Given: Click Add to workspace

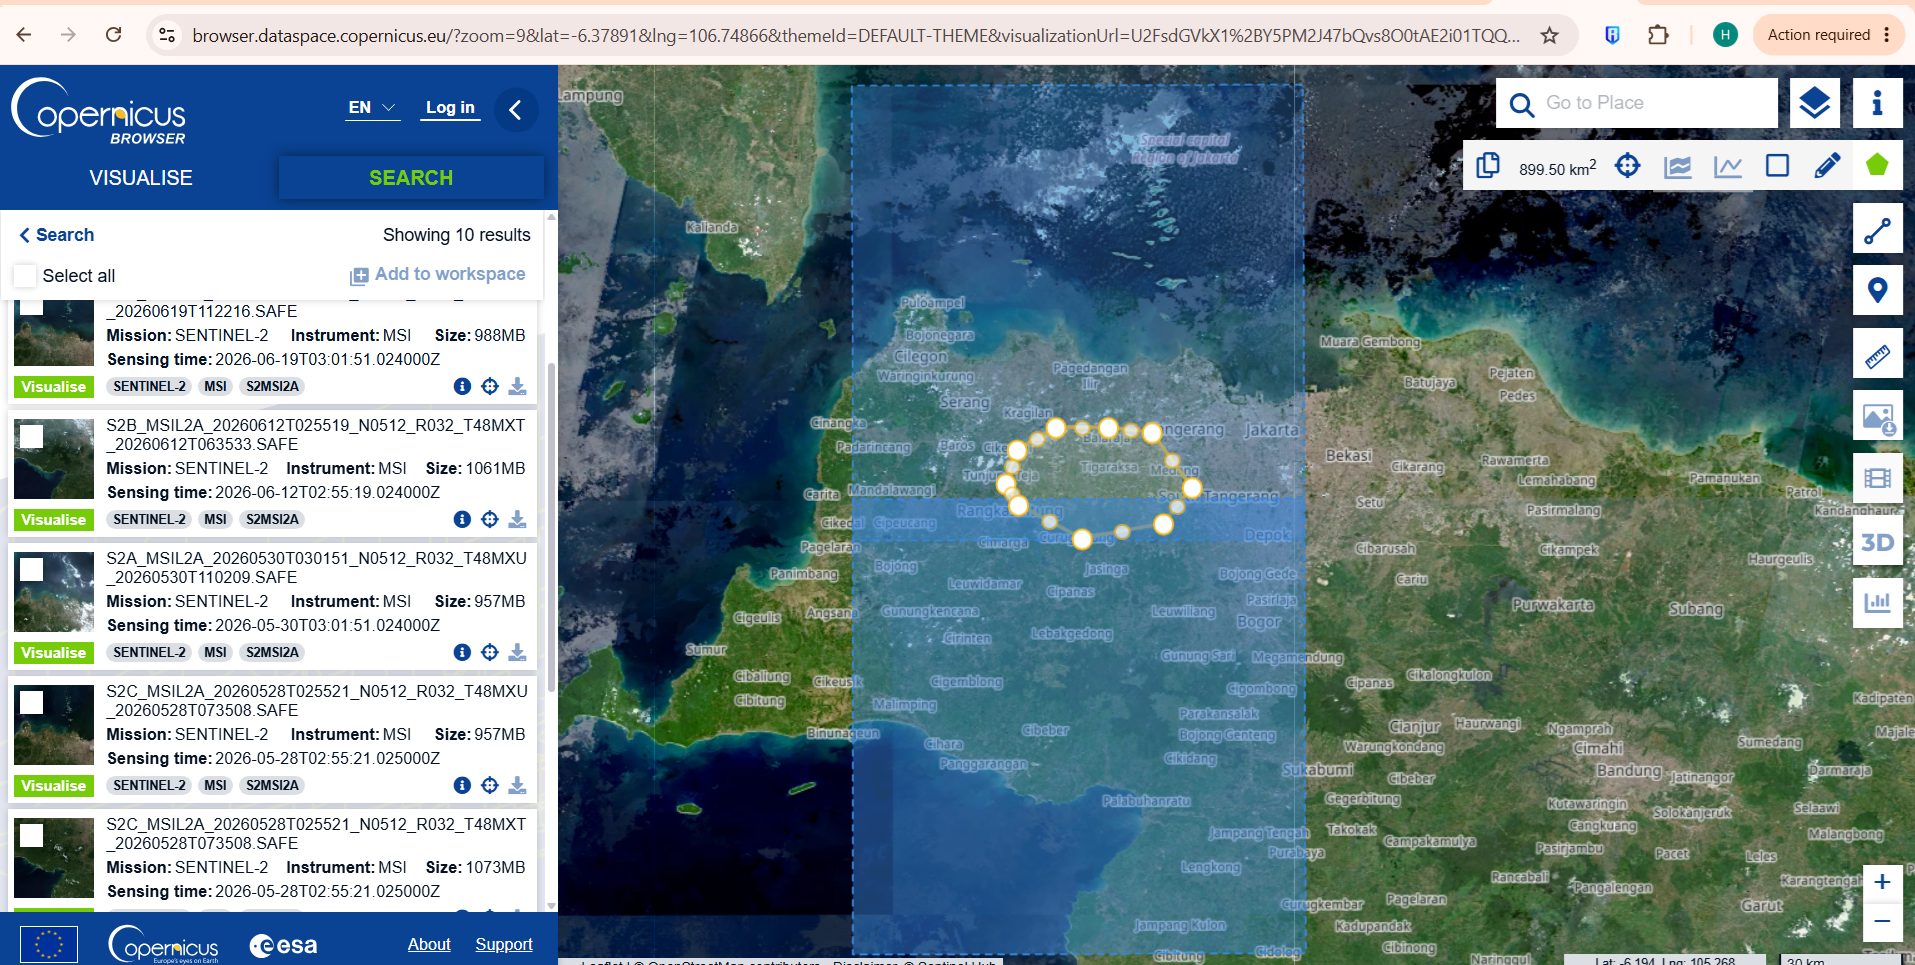Looking at the screenshot, I should point(438,275).
